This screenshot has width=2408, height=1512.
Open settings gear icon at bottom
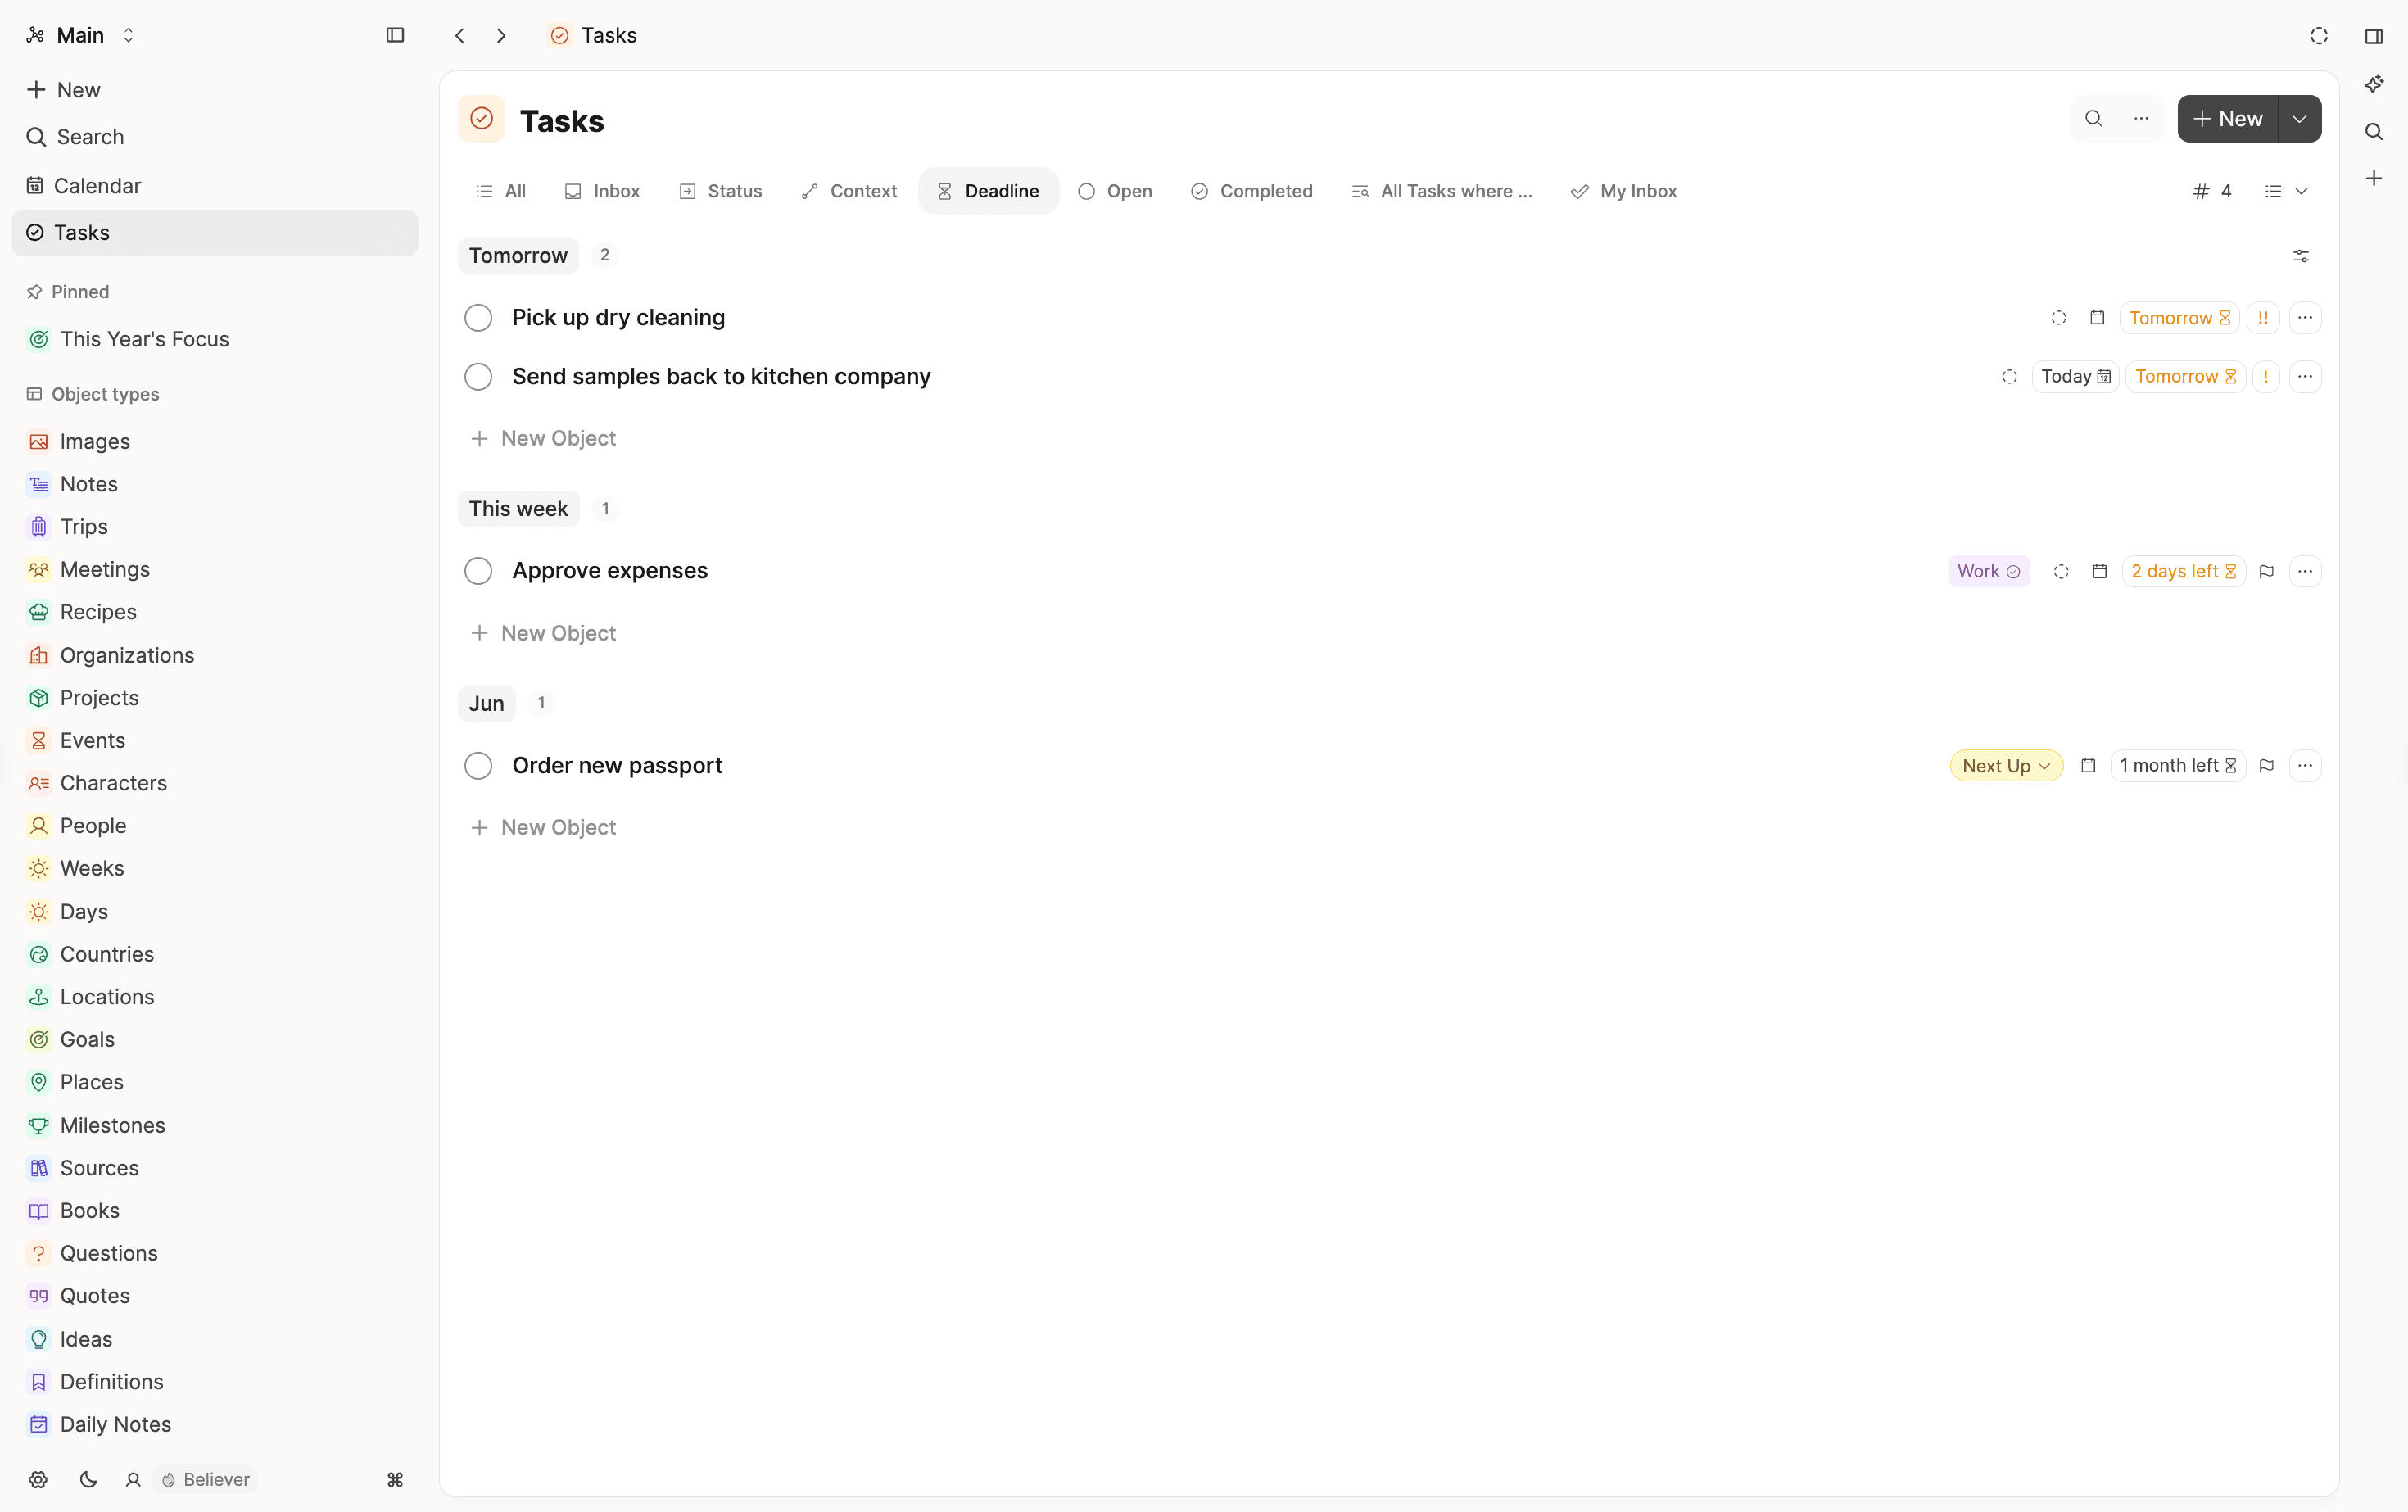tap(38, 1479)
